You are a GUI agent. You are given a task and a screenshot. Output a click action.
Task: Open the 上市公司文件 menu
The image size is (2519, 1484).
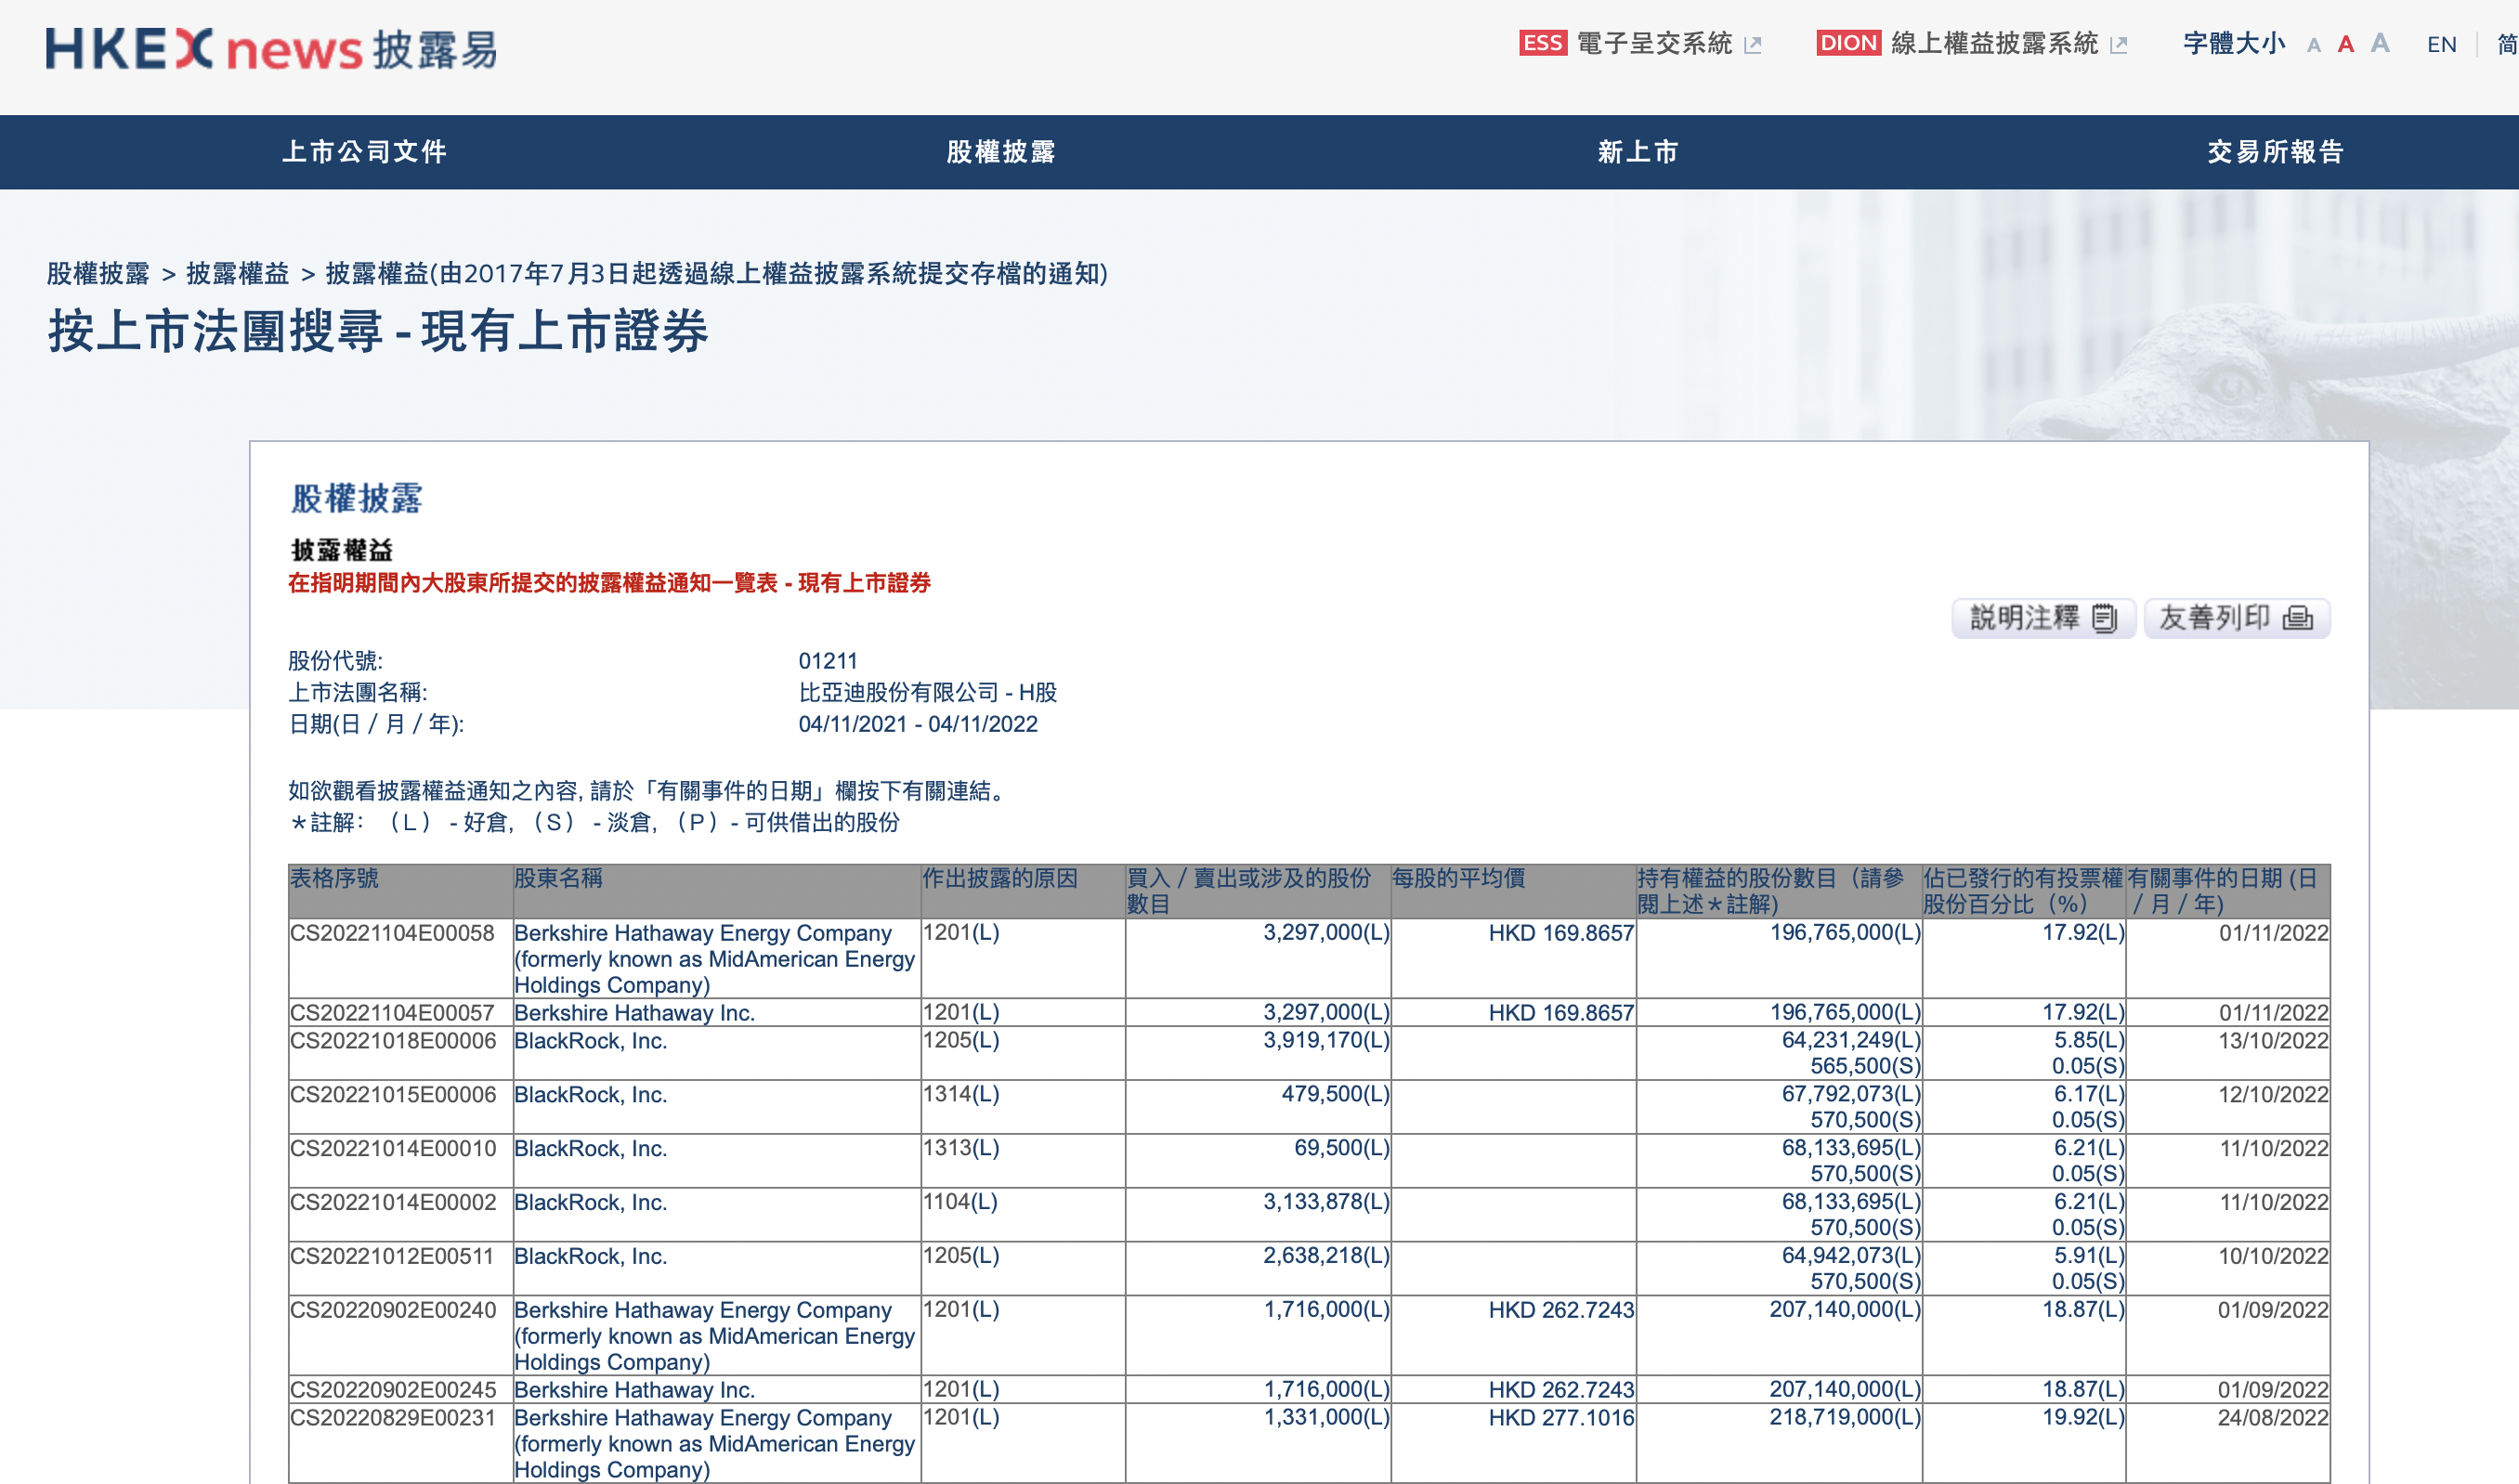point(365,152)
